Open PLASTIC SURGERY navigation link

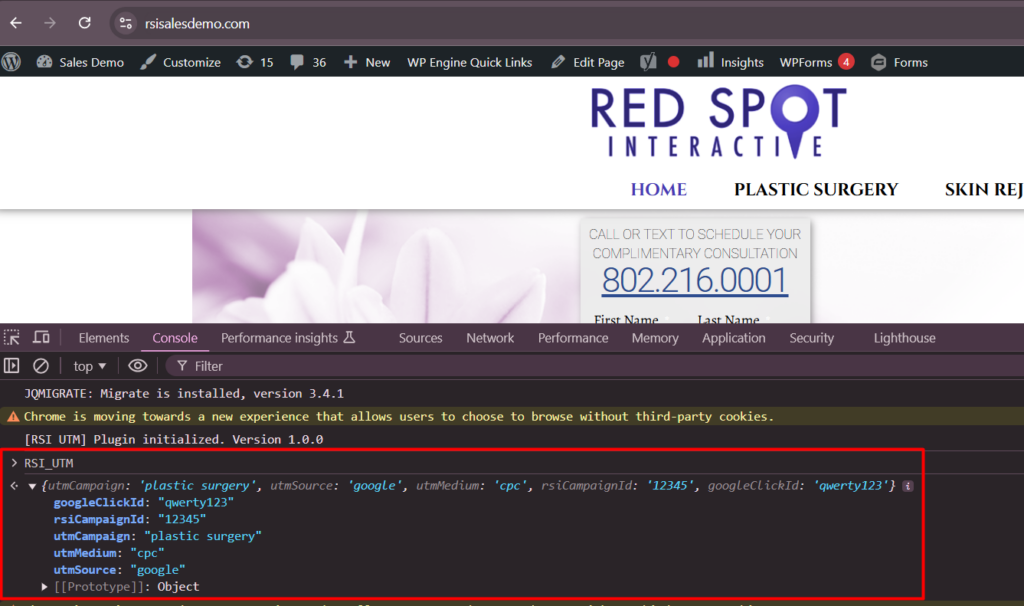816,189
